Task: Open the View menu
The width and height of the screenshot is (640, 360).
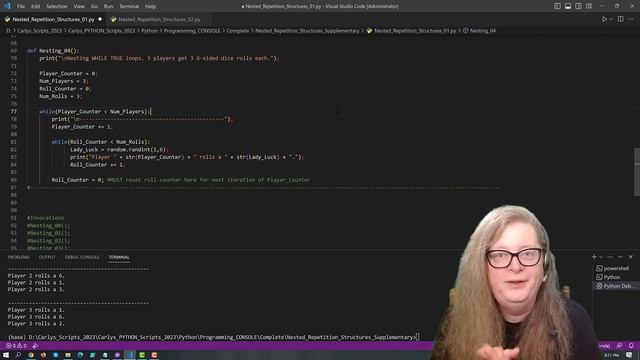Action: point(79,7)
